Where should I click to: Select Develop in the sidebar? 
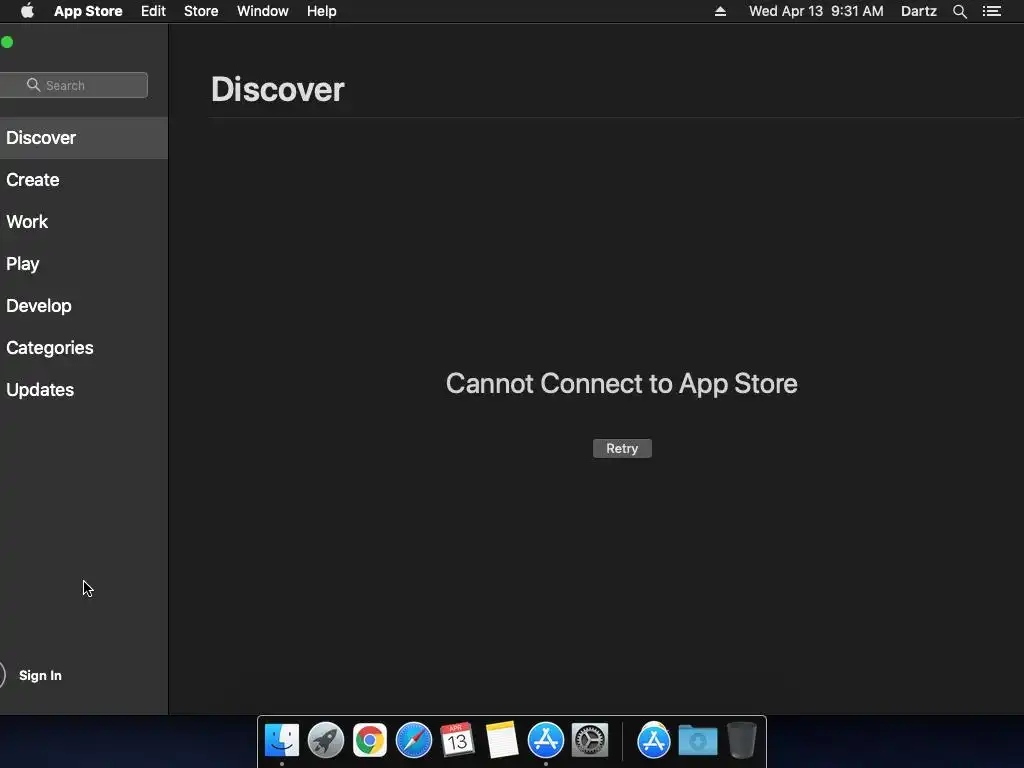tap(84, 306)
